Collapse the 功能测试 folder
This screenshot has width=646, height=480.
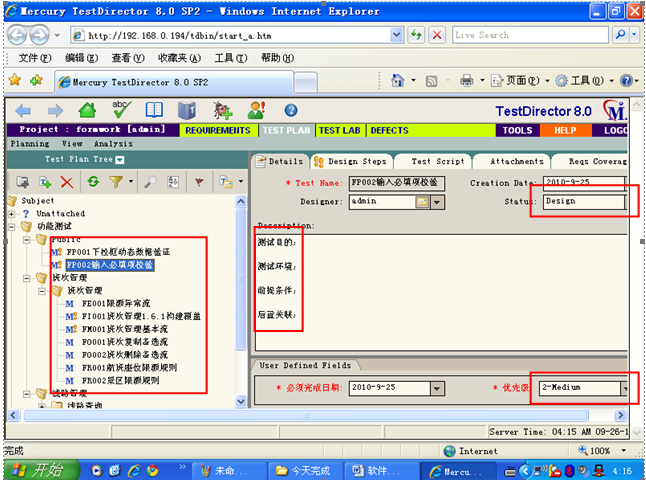pyautogui.click(x=12, y=226)
